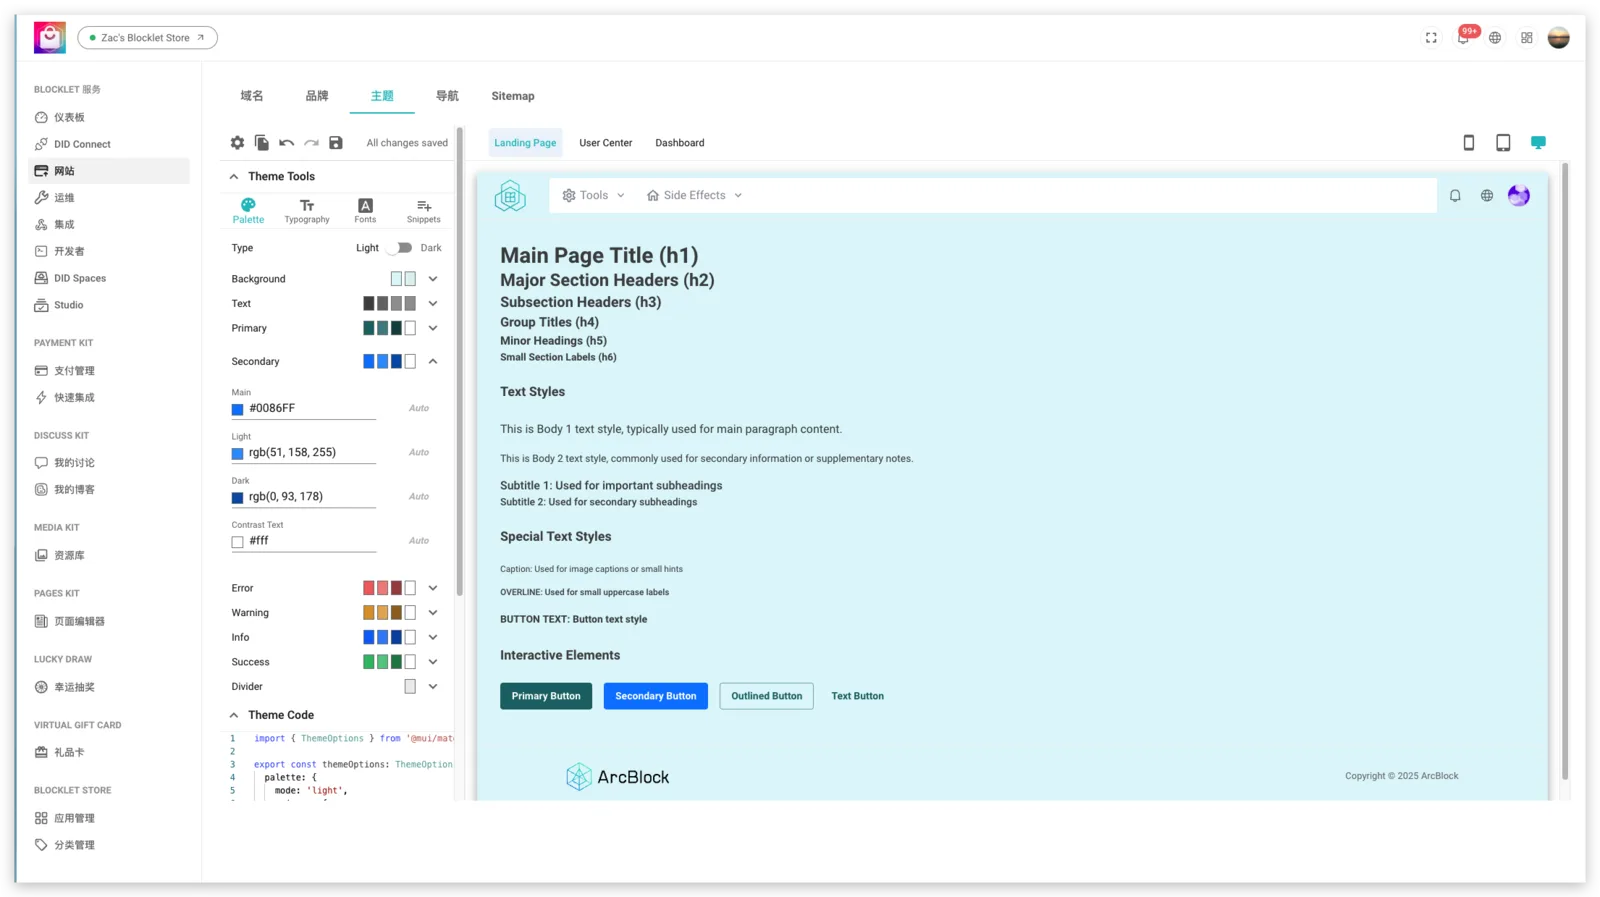Click Secondary Light color swatch
1600x897 pixels.
[237, 453]
